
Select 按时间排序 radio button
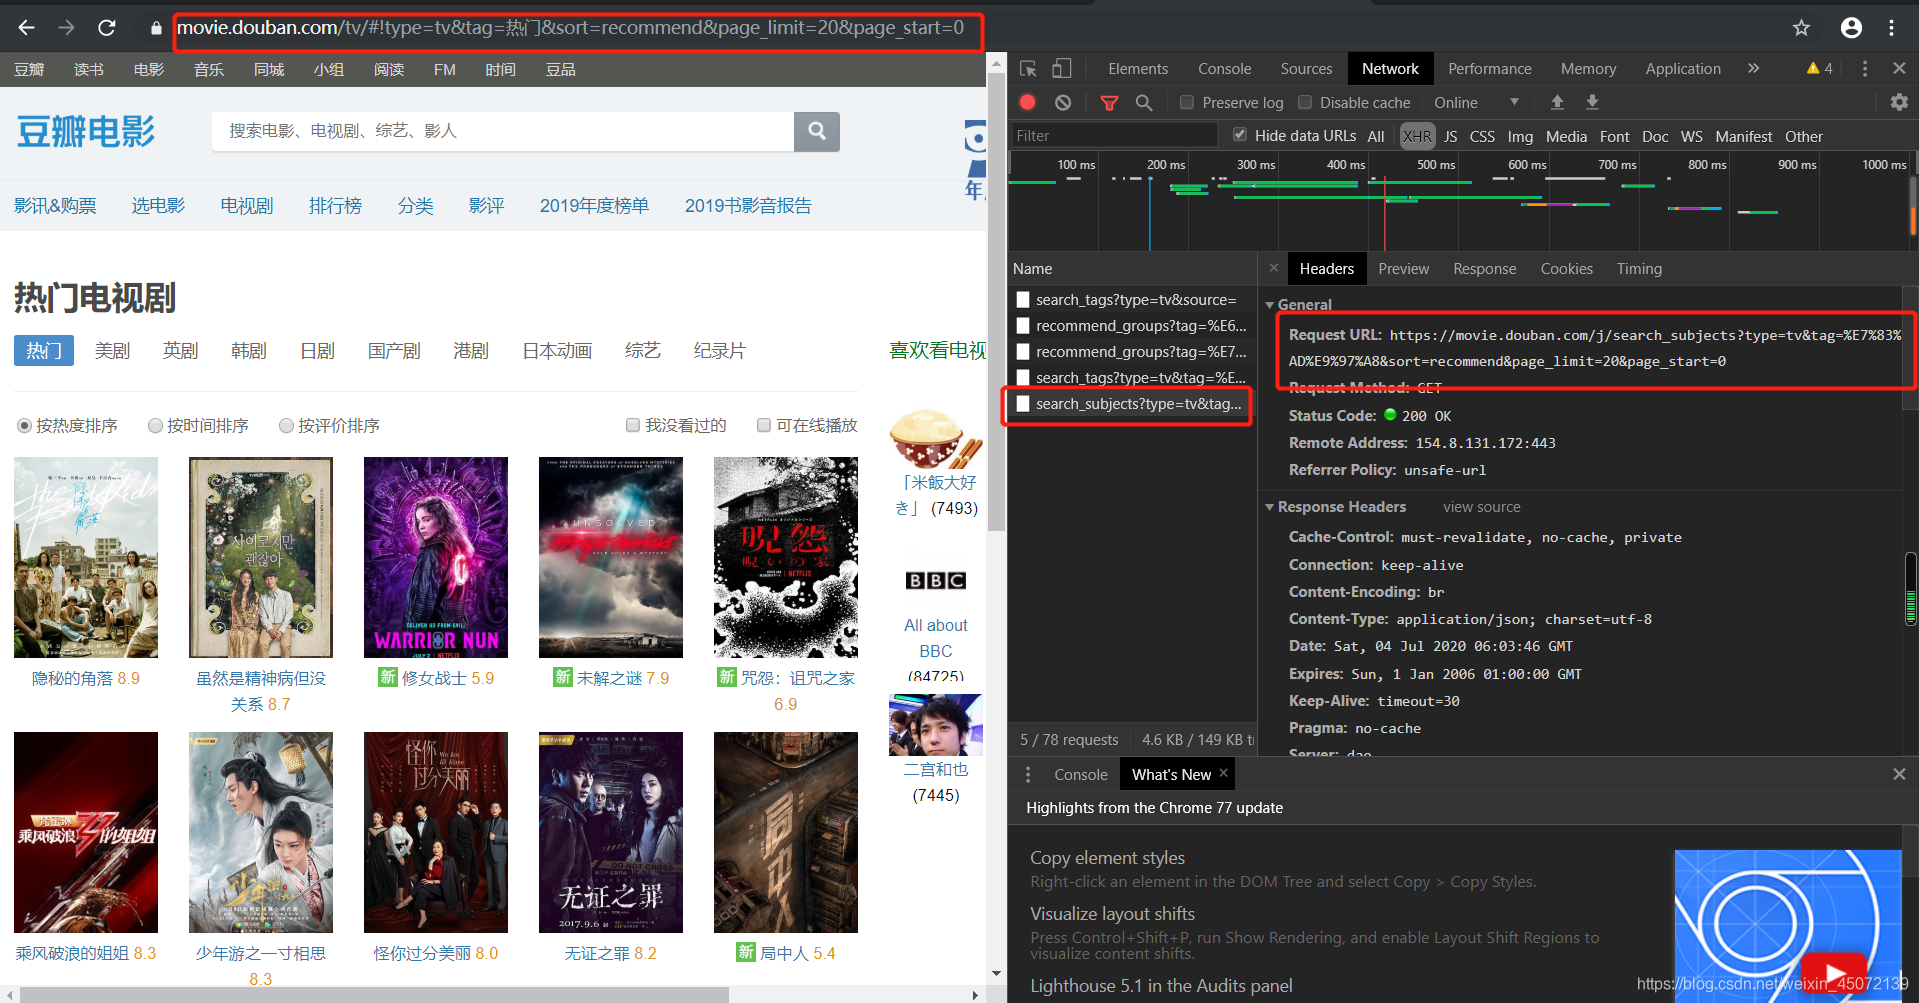155,425
